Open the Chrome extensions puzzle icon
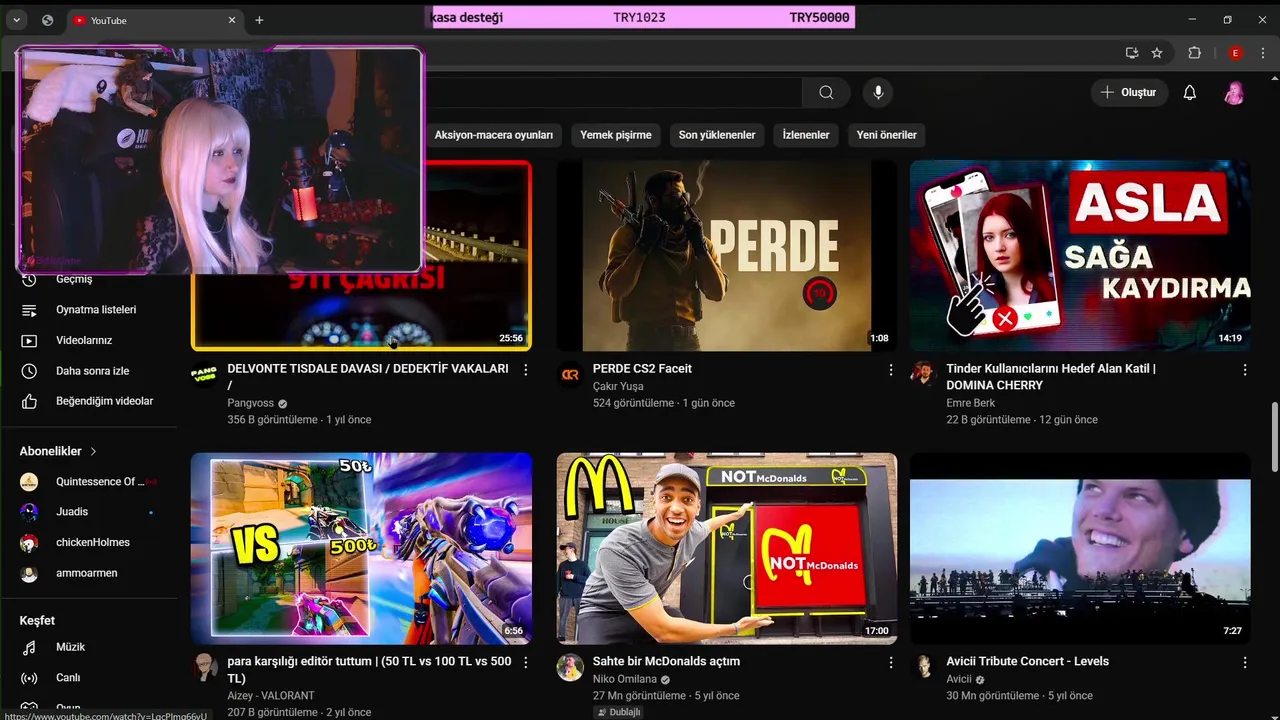Screen dimensions: 1280x720 (1194, 53)
